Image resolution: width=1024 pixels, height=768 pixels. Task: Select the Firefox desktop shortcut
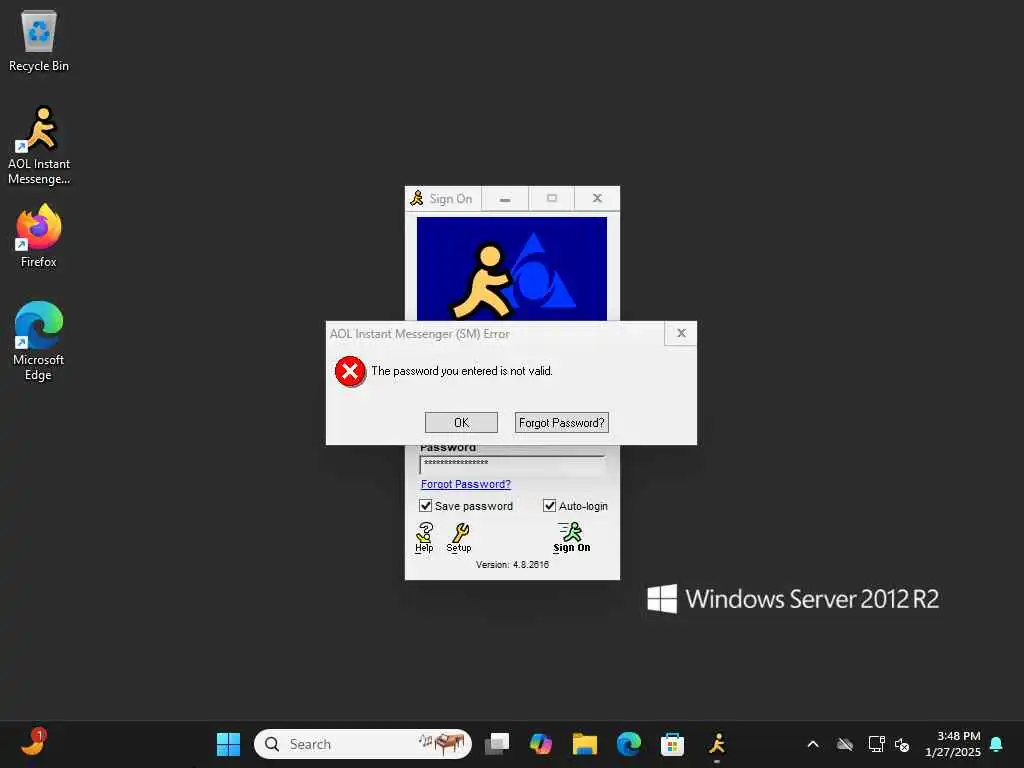pyautogui.click(x=39, y=236)
